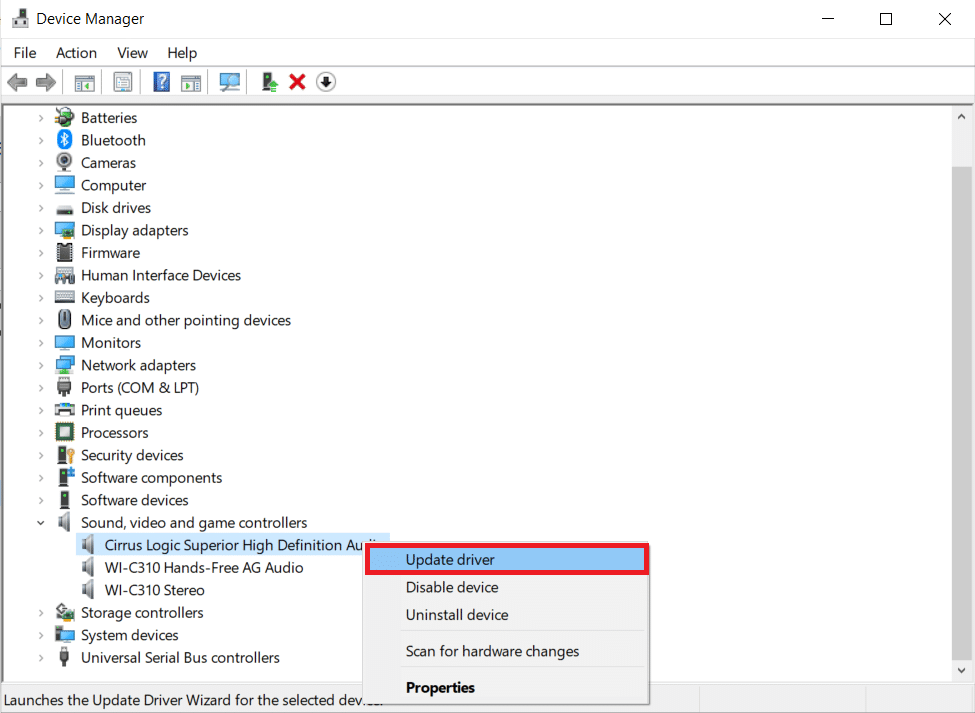
Task: Expand the Universal Serial Bus controllers node
Action: (x=41, y=658)
